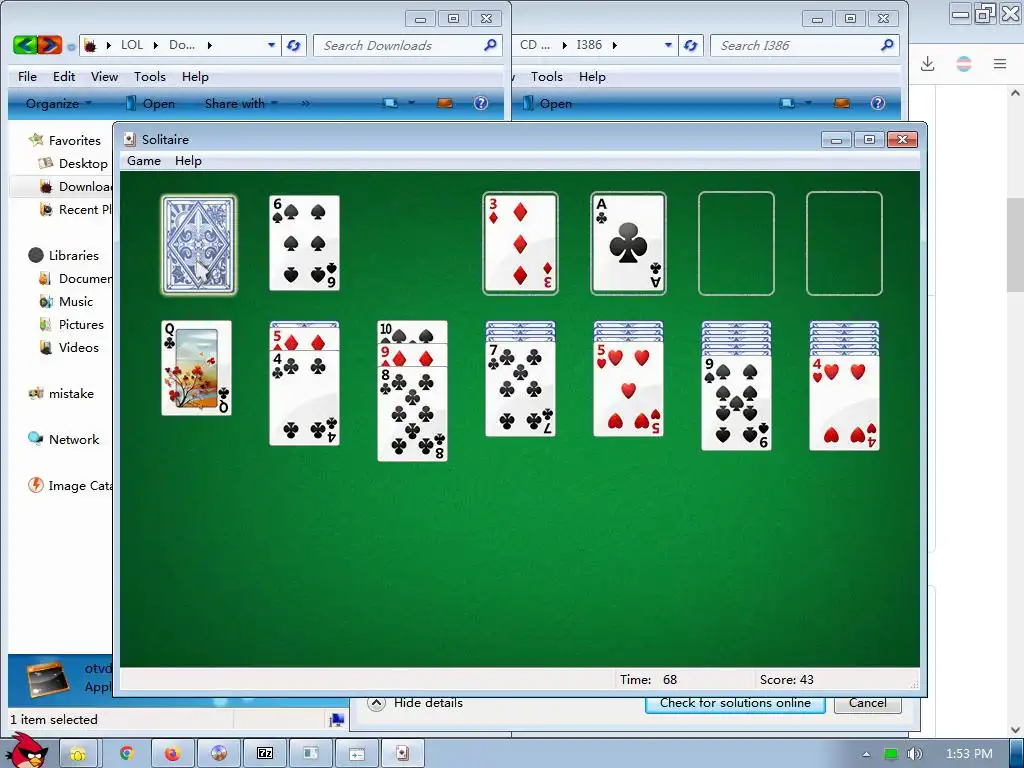
Task: Open Help menu in I386 window
Action: pos(592,76)
